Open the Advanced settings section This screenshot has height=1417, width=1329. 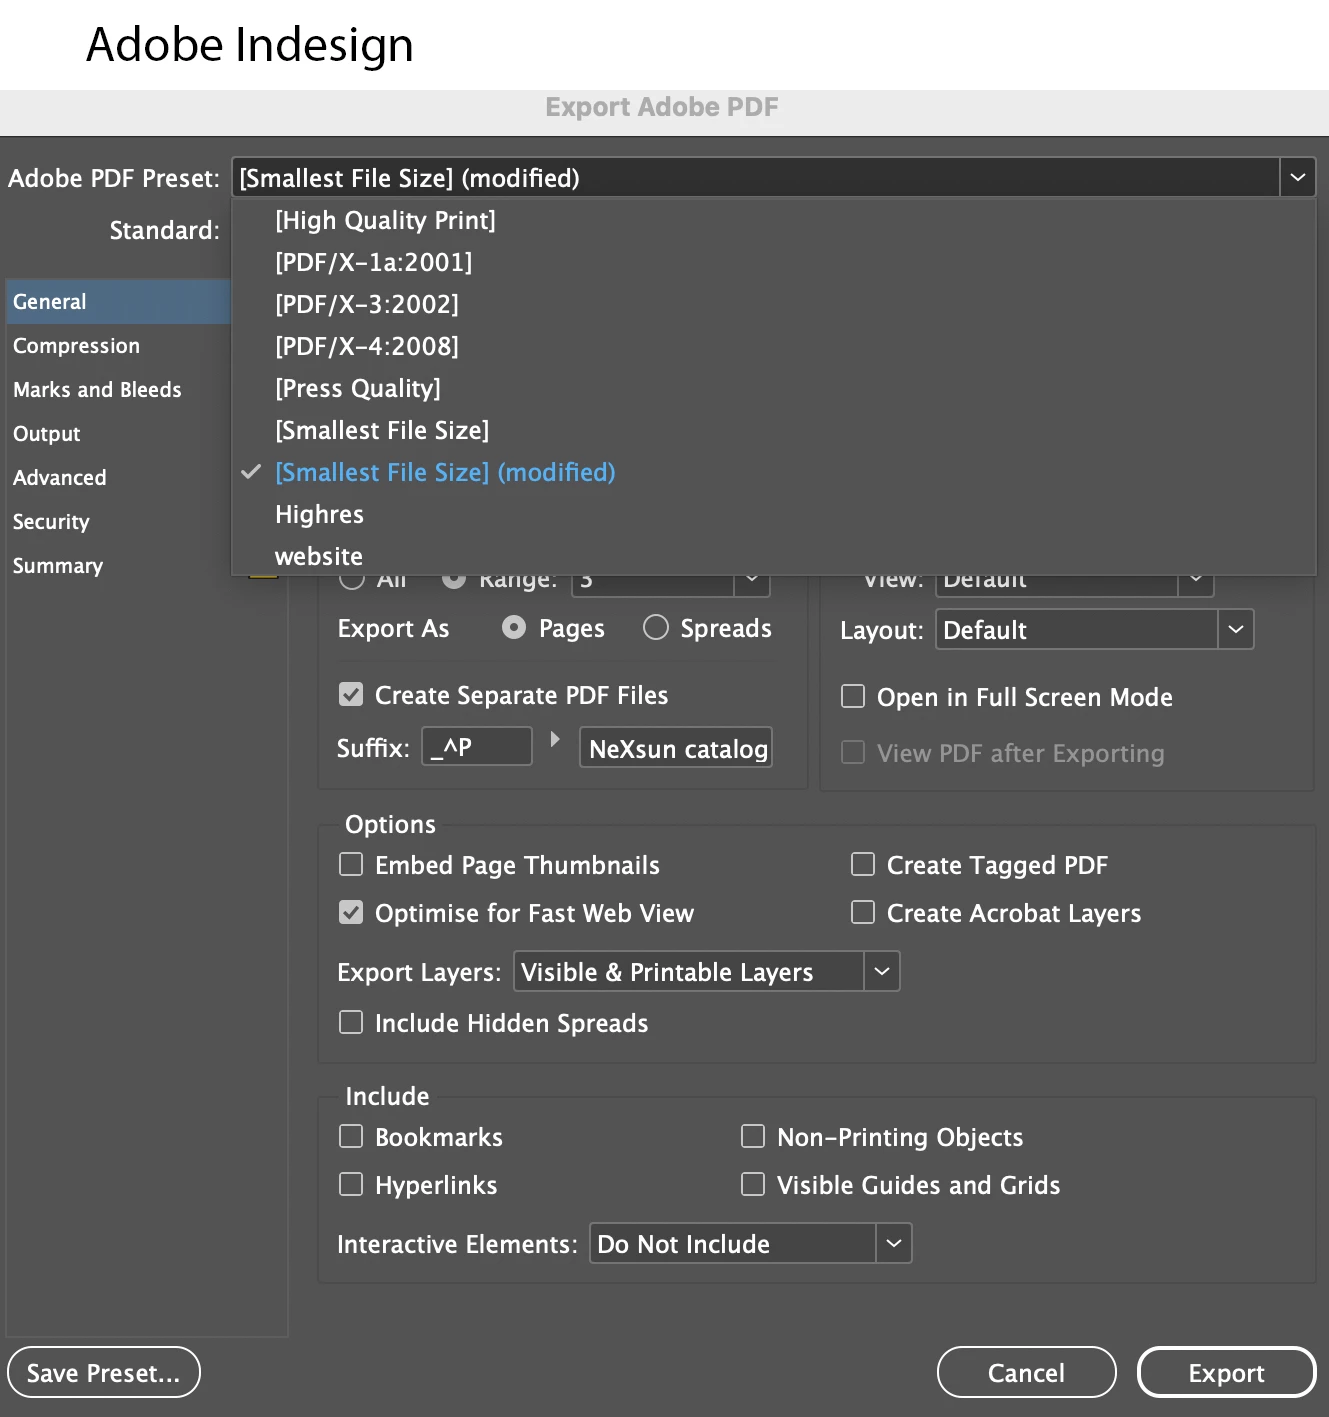(119, 478)
